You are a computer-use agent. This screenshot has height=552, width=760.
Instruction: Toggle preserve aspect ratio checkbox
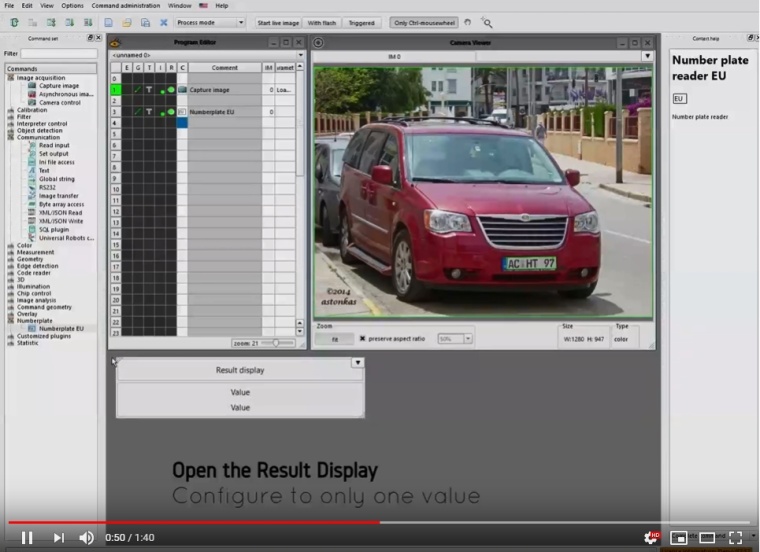(x=362, y=339)
